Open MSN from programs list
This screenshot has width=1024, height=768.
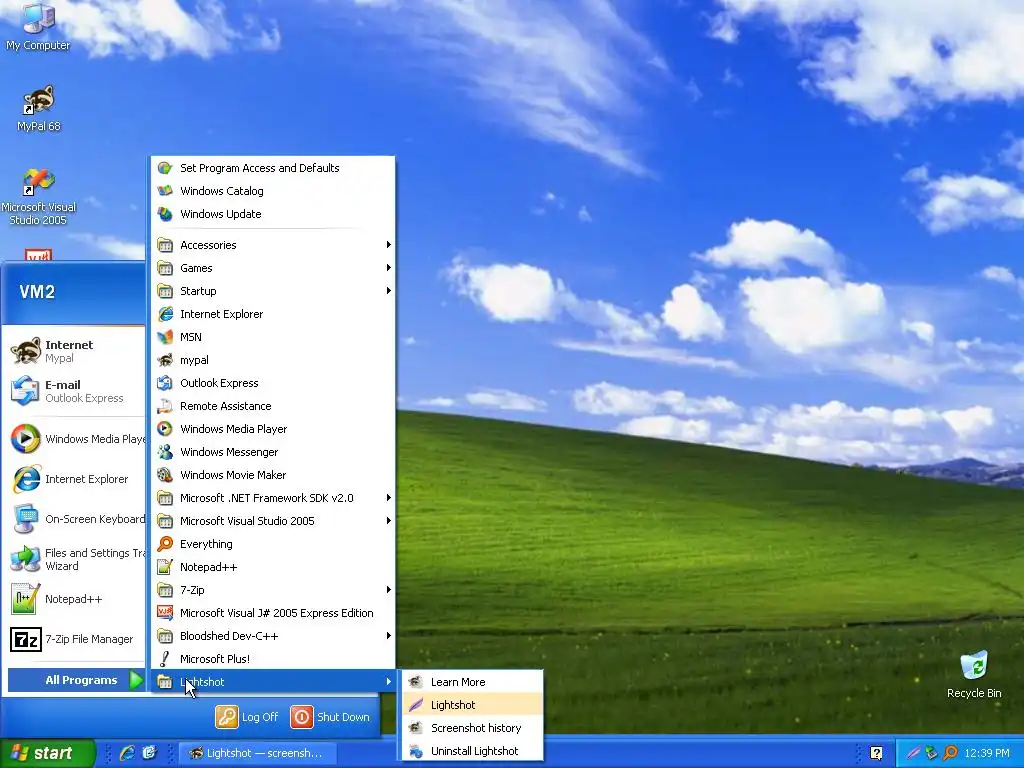click(x=273, y=337)
